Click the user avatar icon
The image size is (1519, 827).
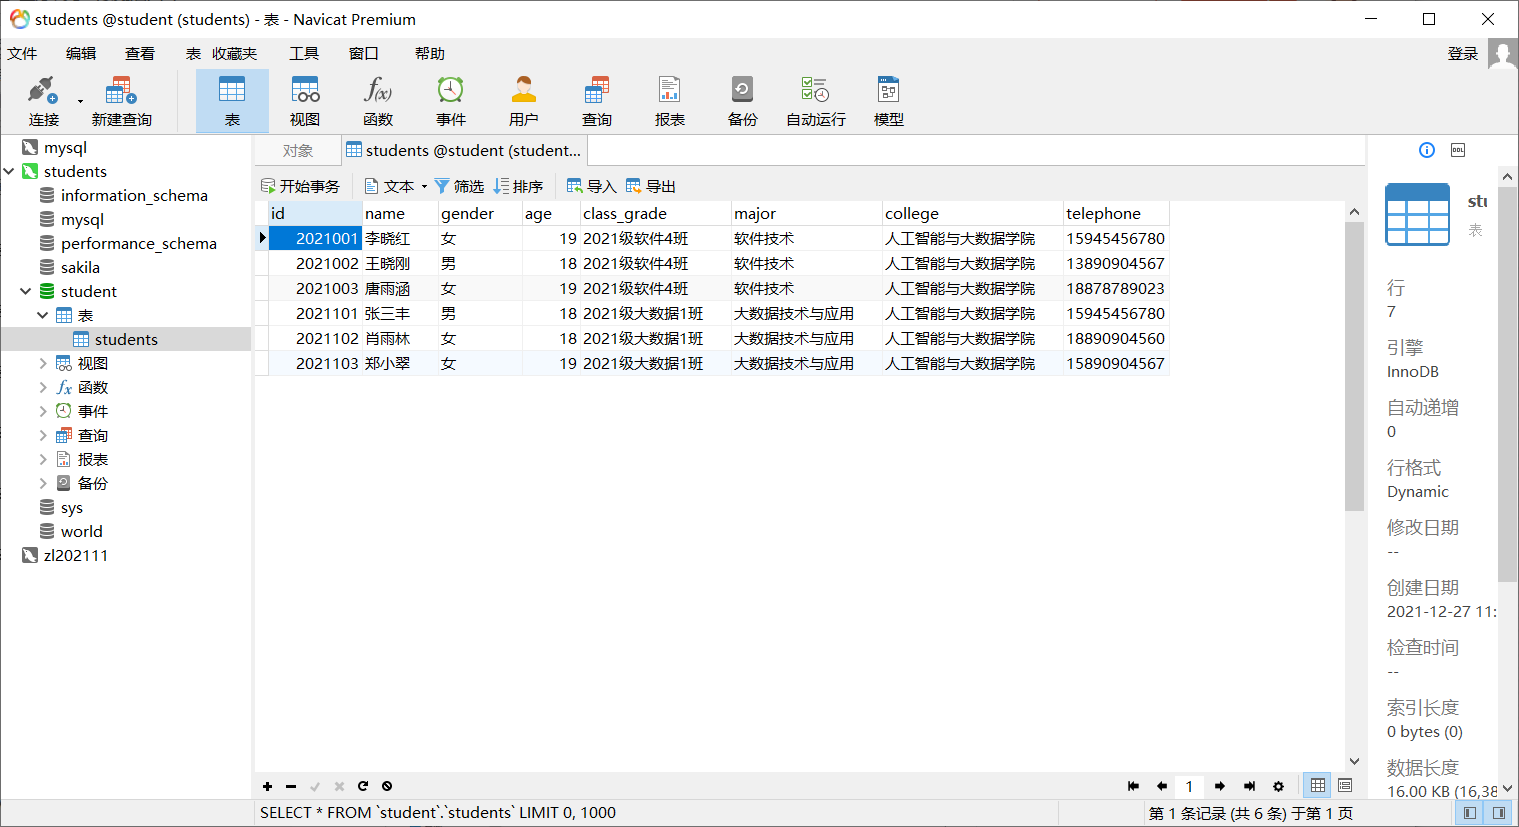click(1502, 53)
